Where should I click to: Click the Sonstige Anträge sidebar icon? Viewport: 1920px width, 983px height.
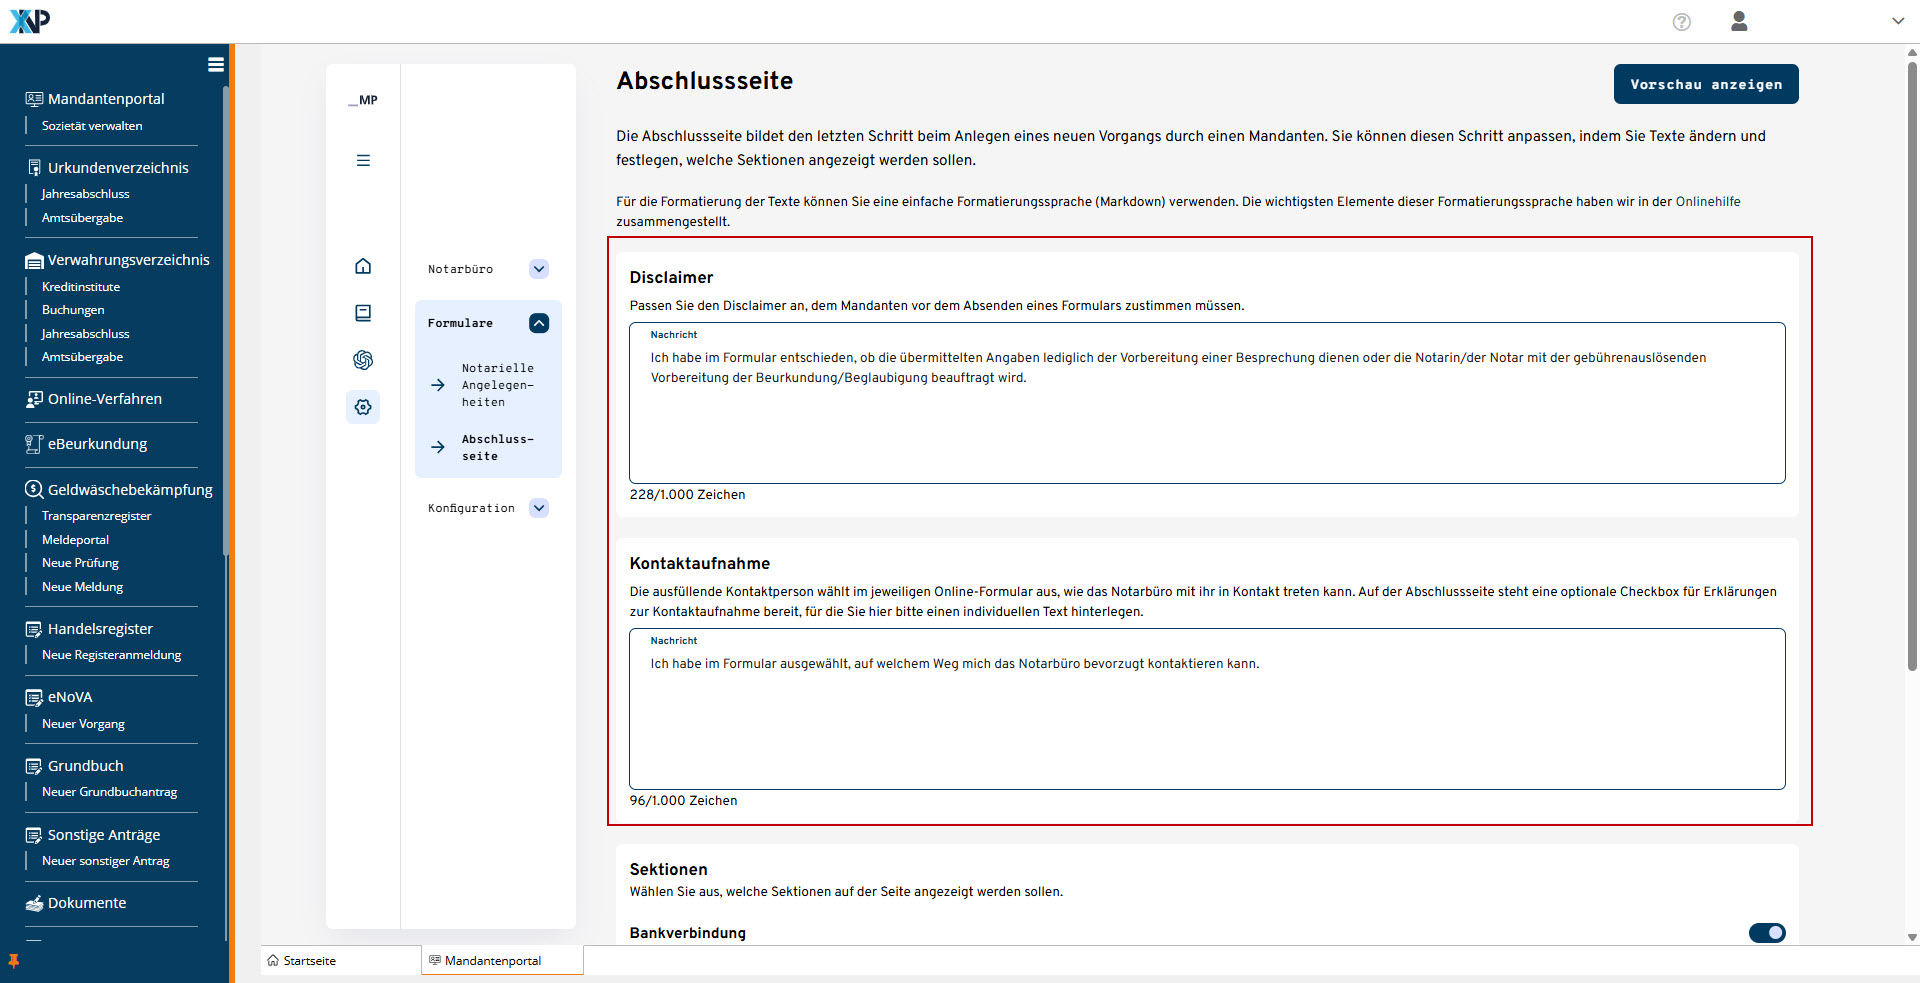pyautogui.click(x=34, y=835)
